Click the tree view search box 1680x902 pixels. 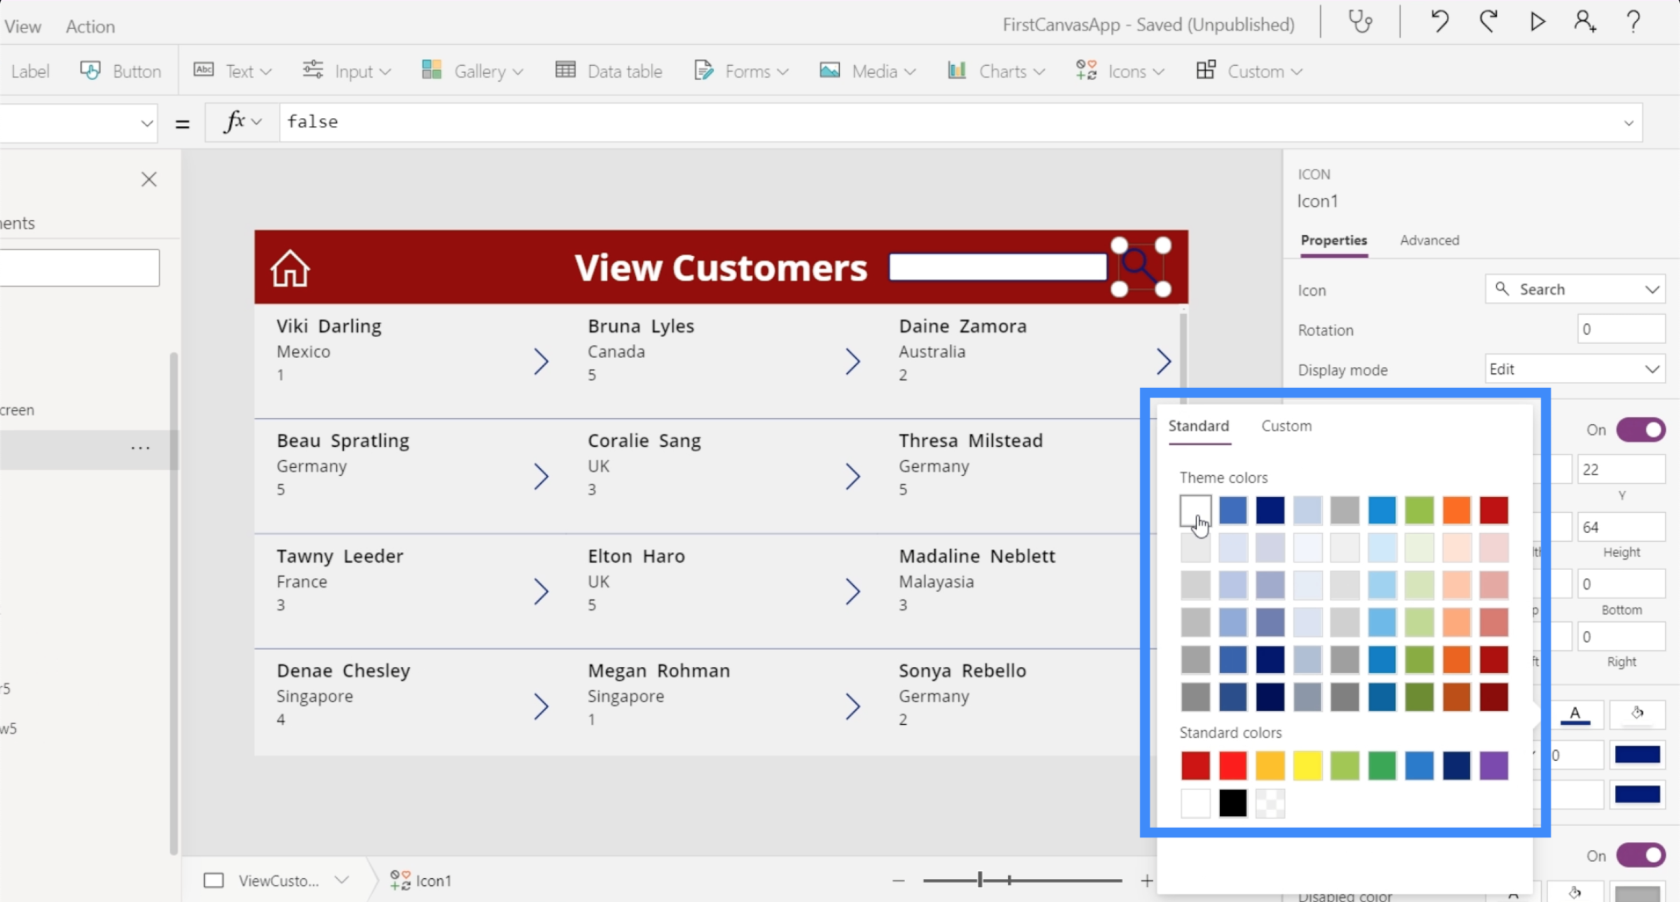tap(79, 268)
